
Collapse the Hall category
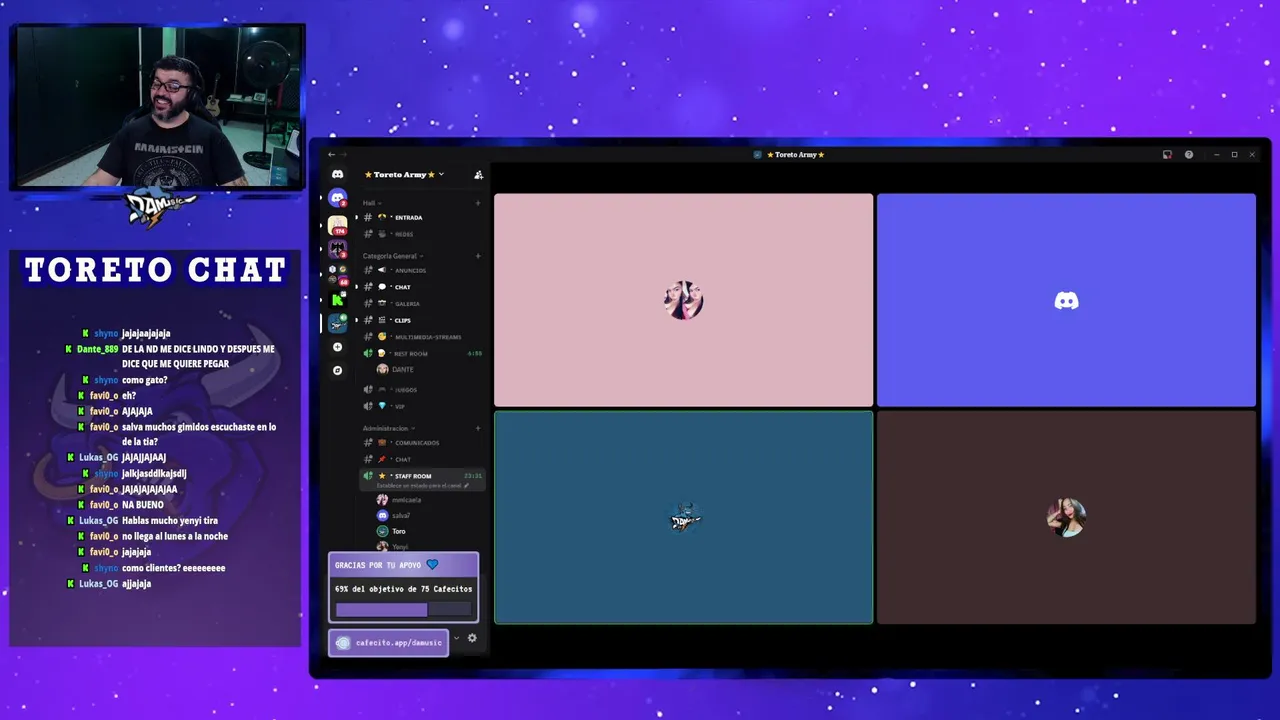(x=370, y=203)
